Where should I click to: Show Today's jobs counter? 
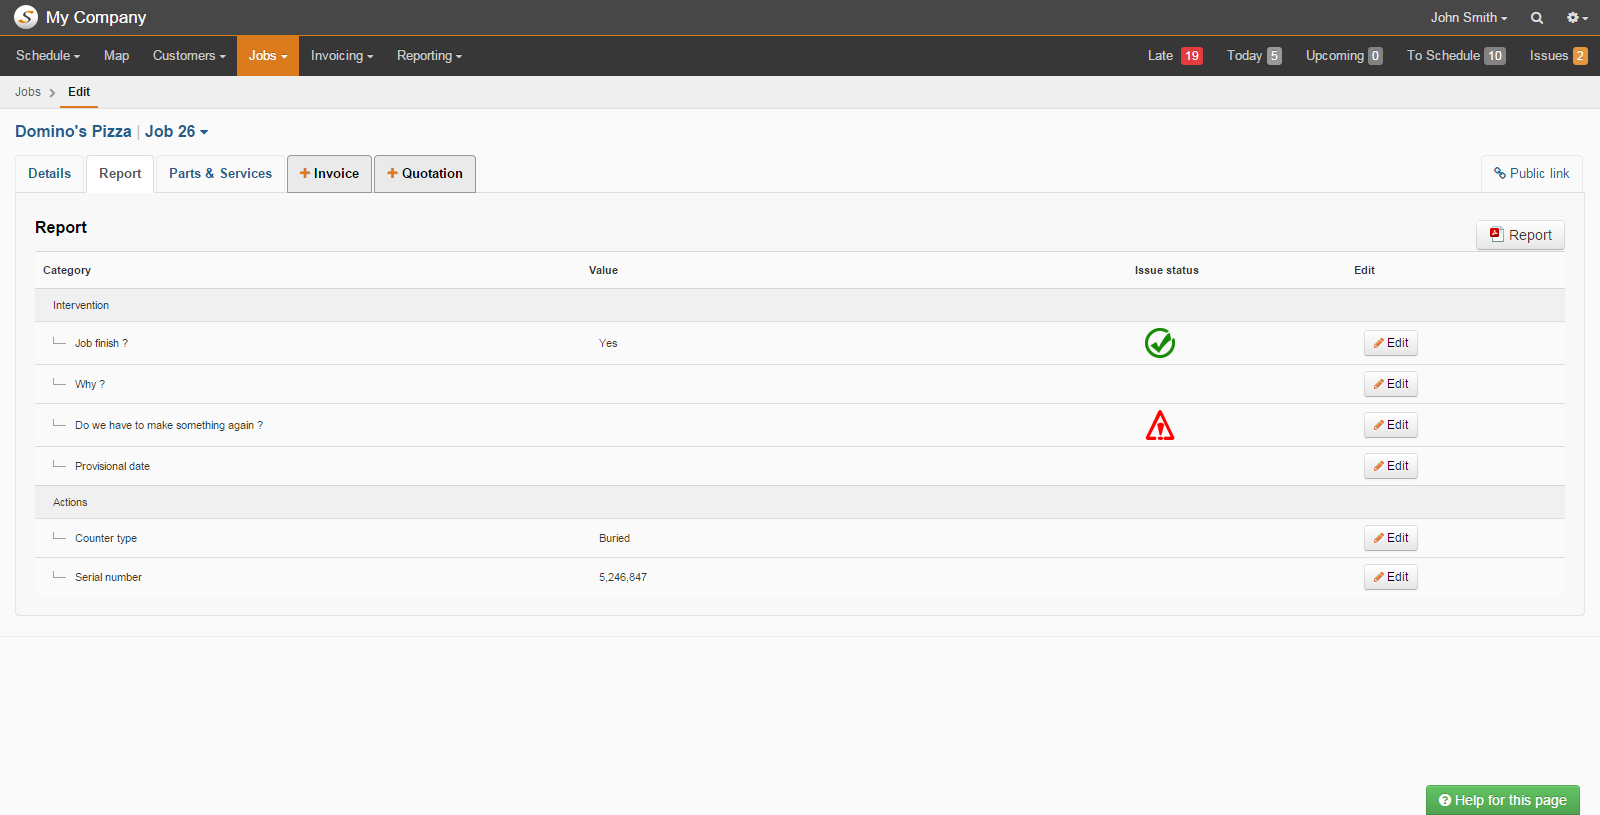click(x=1254, y=56)
